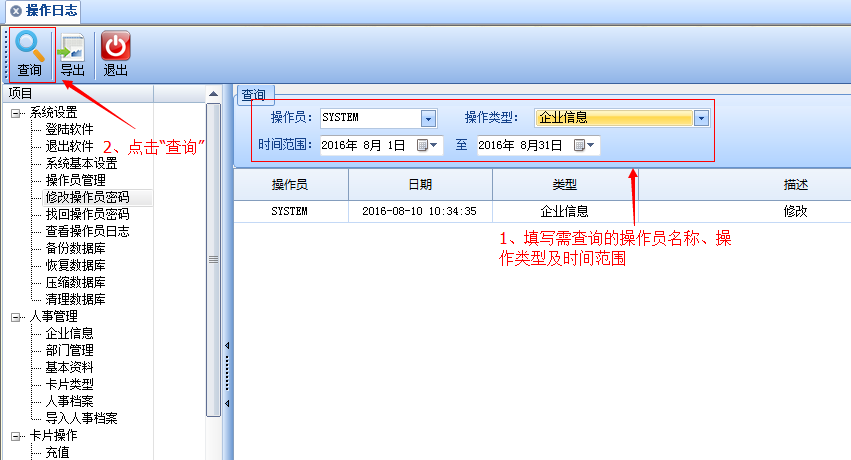Click the red 退出 power icon
The height and width of the screenshot is (460, 851).
(116, 46)
